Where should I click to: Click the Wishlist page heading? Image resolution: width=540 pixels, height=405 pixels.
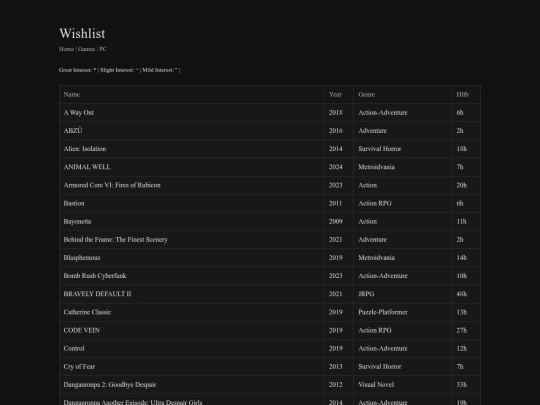(82, 33)
